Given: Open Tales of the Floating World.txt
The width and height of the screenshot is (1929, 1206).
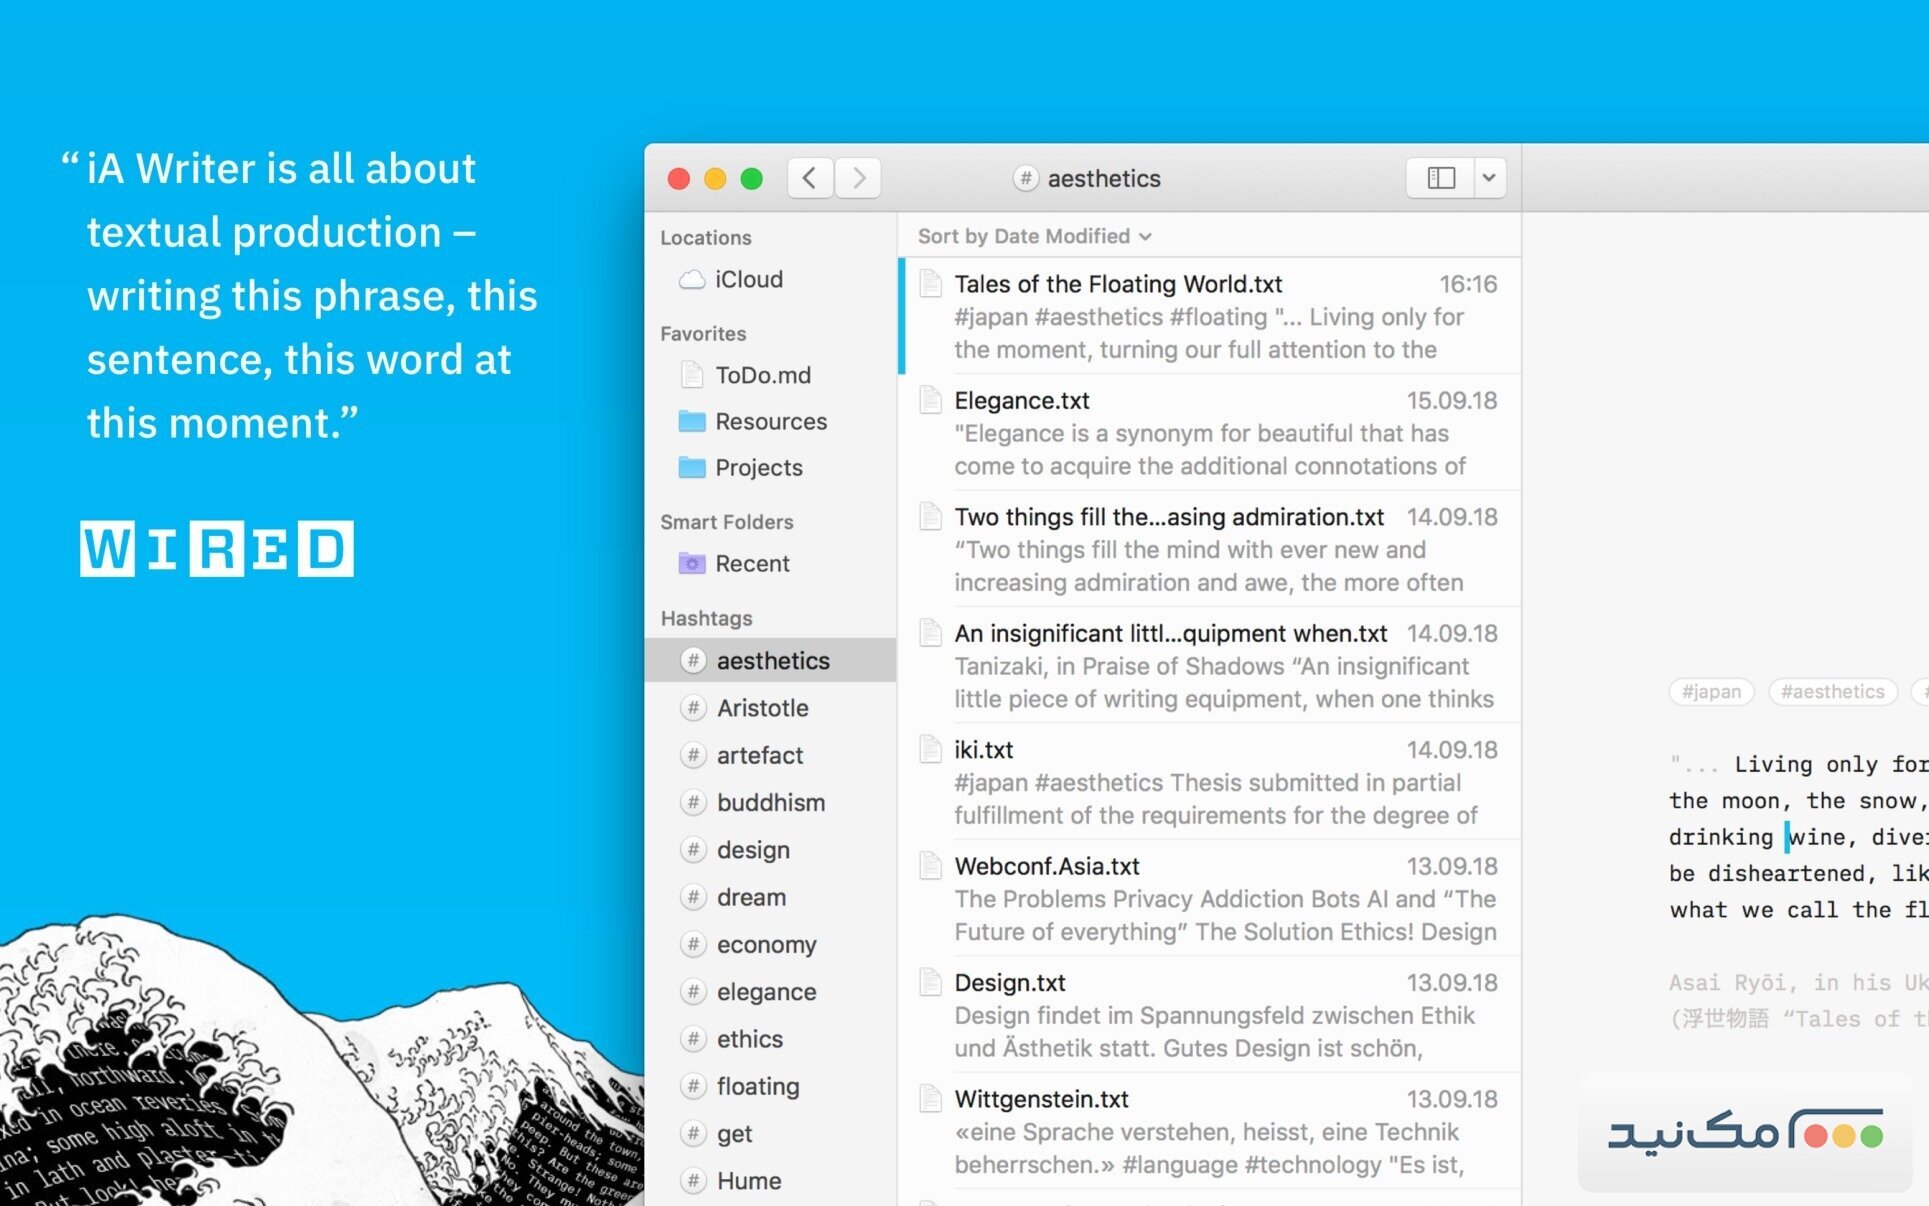Looking at the screenshot, I should click(x=1117, y=284).
